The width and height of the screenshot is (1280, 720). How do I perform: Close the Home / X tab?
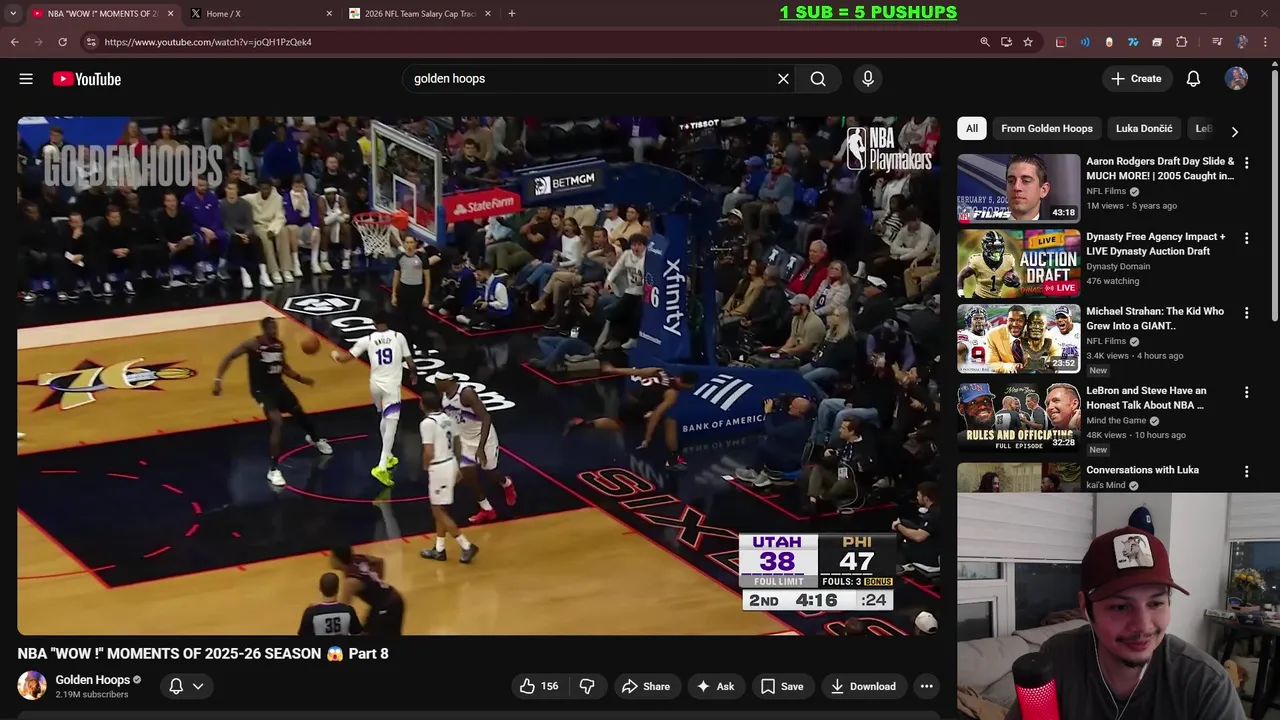pyautogui.click(x=329, y=14)
